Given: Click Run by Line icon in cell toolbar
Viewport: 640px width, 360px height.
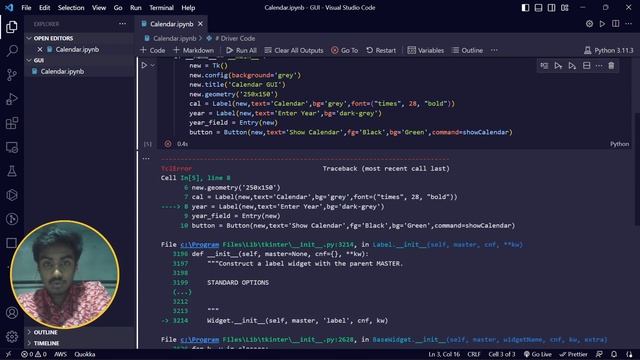Looking at the screenshot, I should click(x=544, y=66).
